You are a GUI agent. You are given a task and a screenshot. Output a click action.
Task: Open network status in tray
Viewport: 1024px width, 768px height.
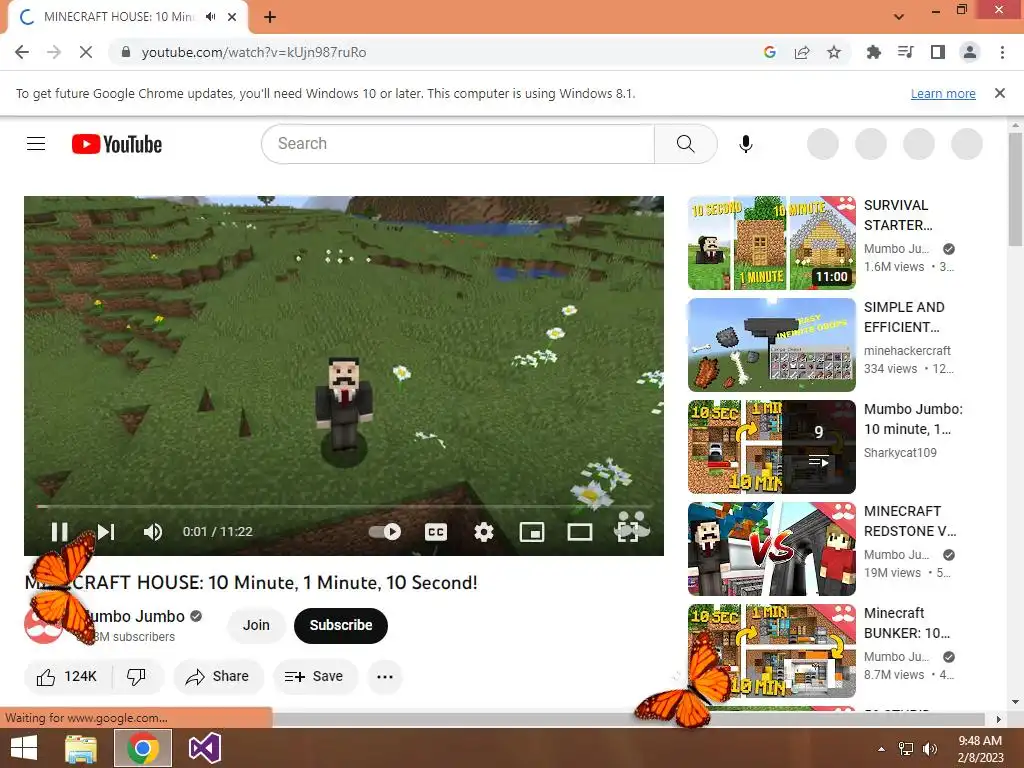click(x=906, y=749)
